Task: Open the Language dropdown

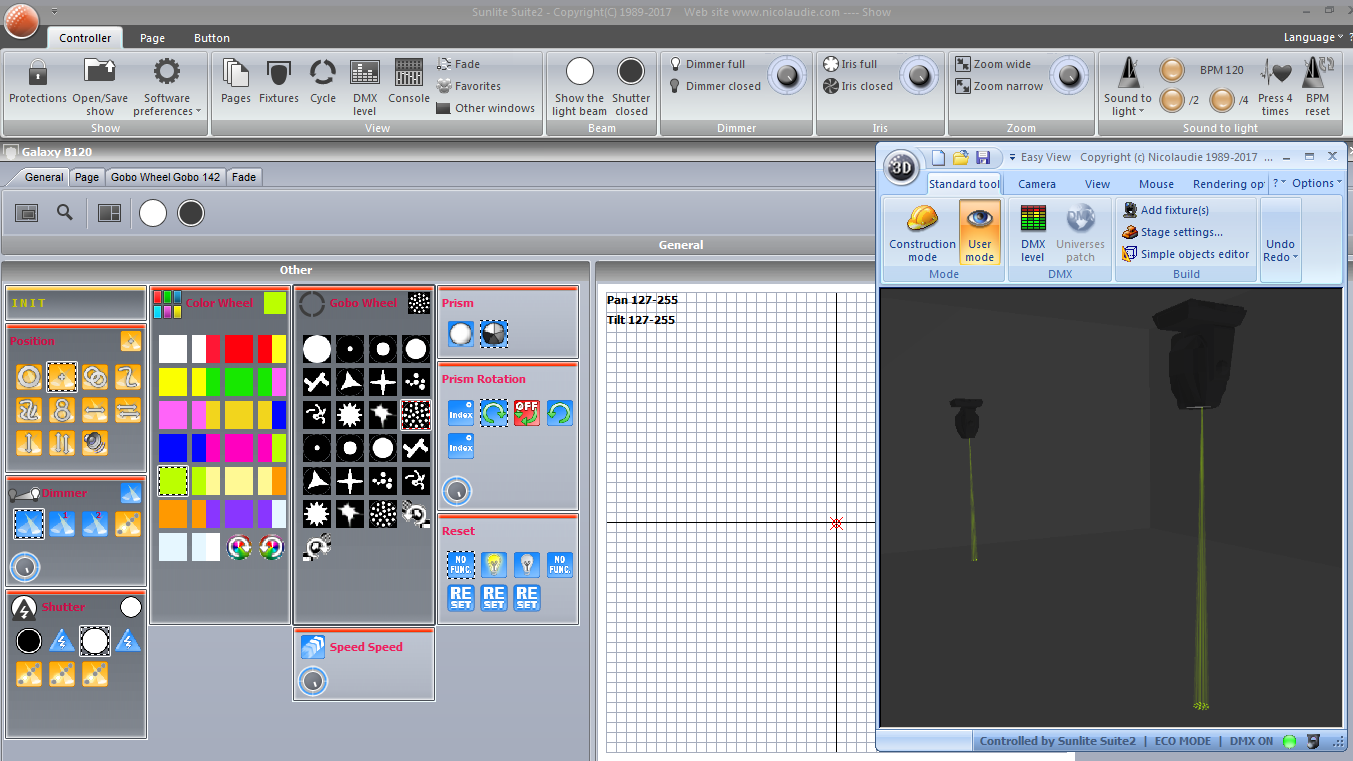Action: [1312, 38]
